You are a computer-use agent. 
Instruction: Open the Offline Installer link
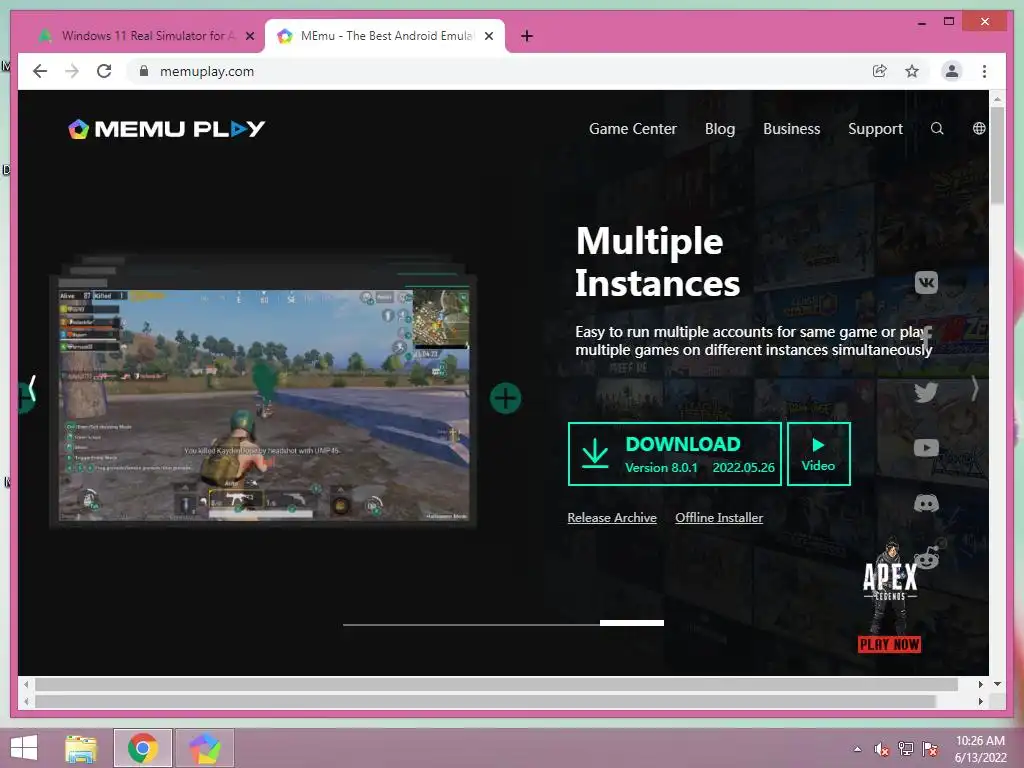pyautogui.click(x=719, y=517)
